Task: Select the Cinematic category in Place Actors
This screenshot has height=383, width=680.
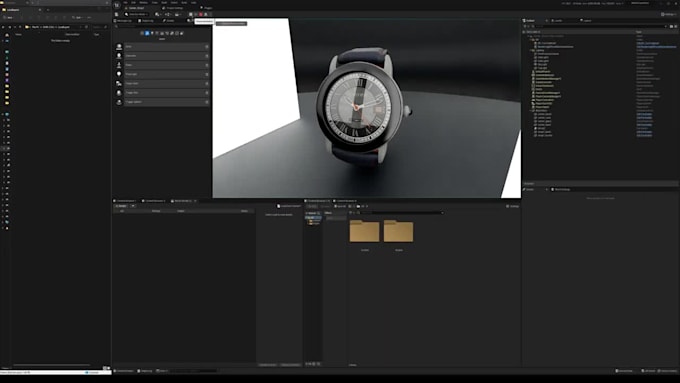Action: (162, 33)
